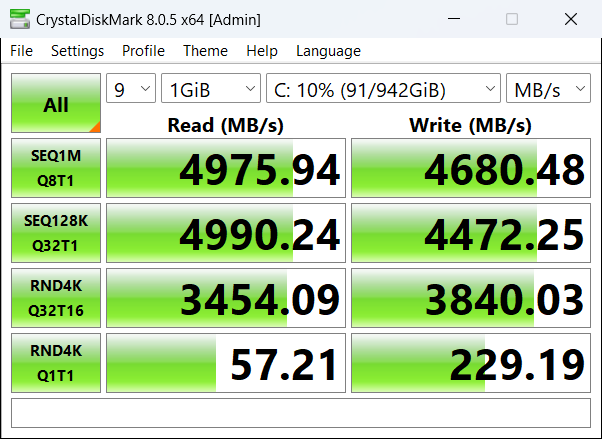
Task: Open the Settings menu
Action: [77, 51]
